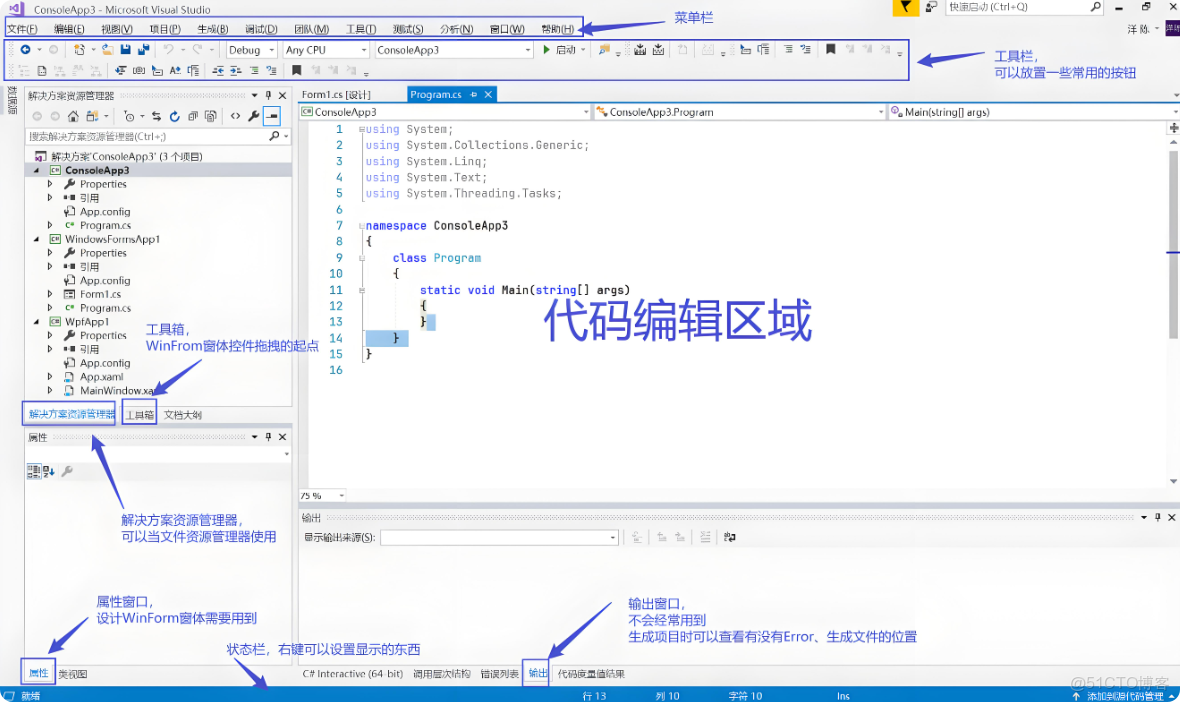
Task: Click the Home icon in Solution Explorer toolbar
Action: [x=73, y=115]
